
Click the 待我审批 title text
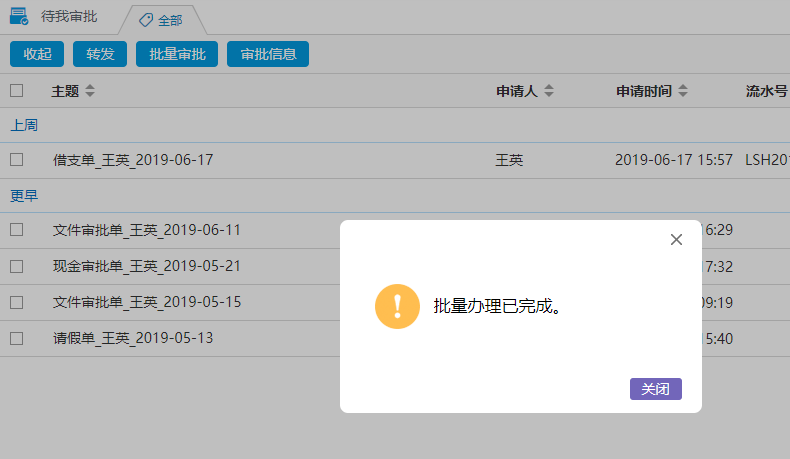click(69, 17)
